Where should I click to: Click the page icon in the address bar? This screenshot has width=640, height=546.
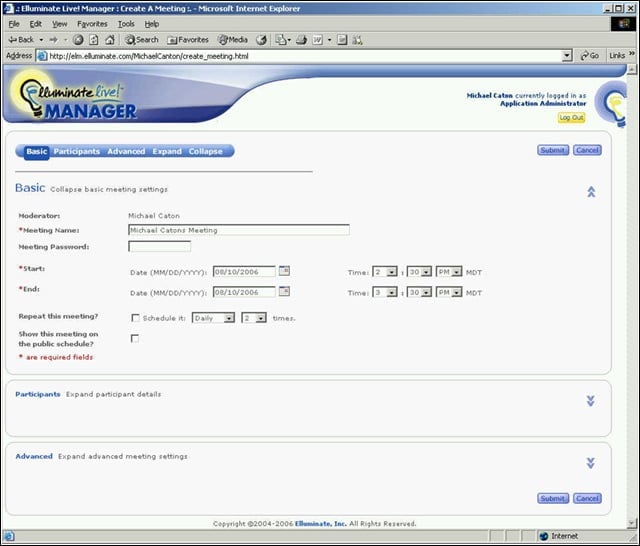click(42, 56)
